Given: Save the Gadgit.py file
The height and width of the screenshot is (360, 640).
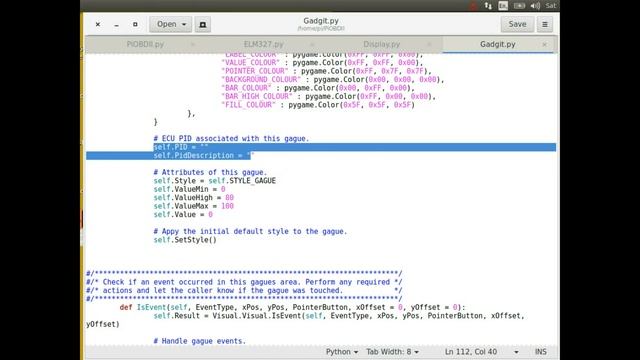Looking at the screenshot, I should point(517,24).
